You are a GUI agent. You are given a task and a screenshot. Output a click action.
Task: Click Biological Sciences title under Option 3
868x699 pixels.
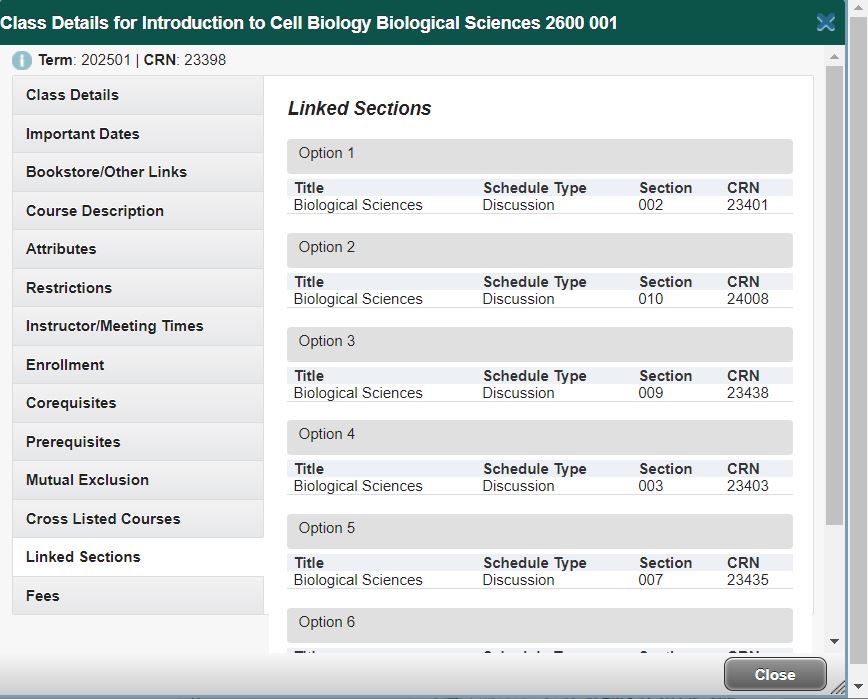click(x=358, y=393)
